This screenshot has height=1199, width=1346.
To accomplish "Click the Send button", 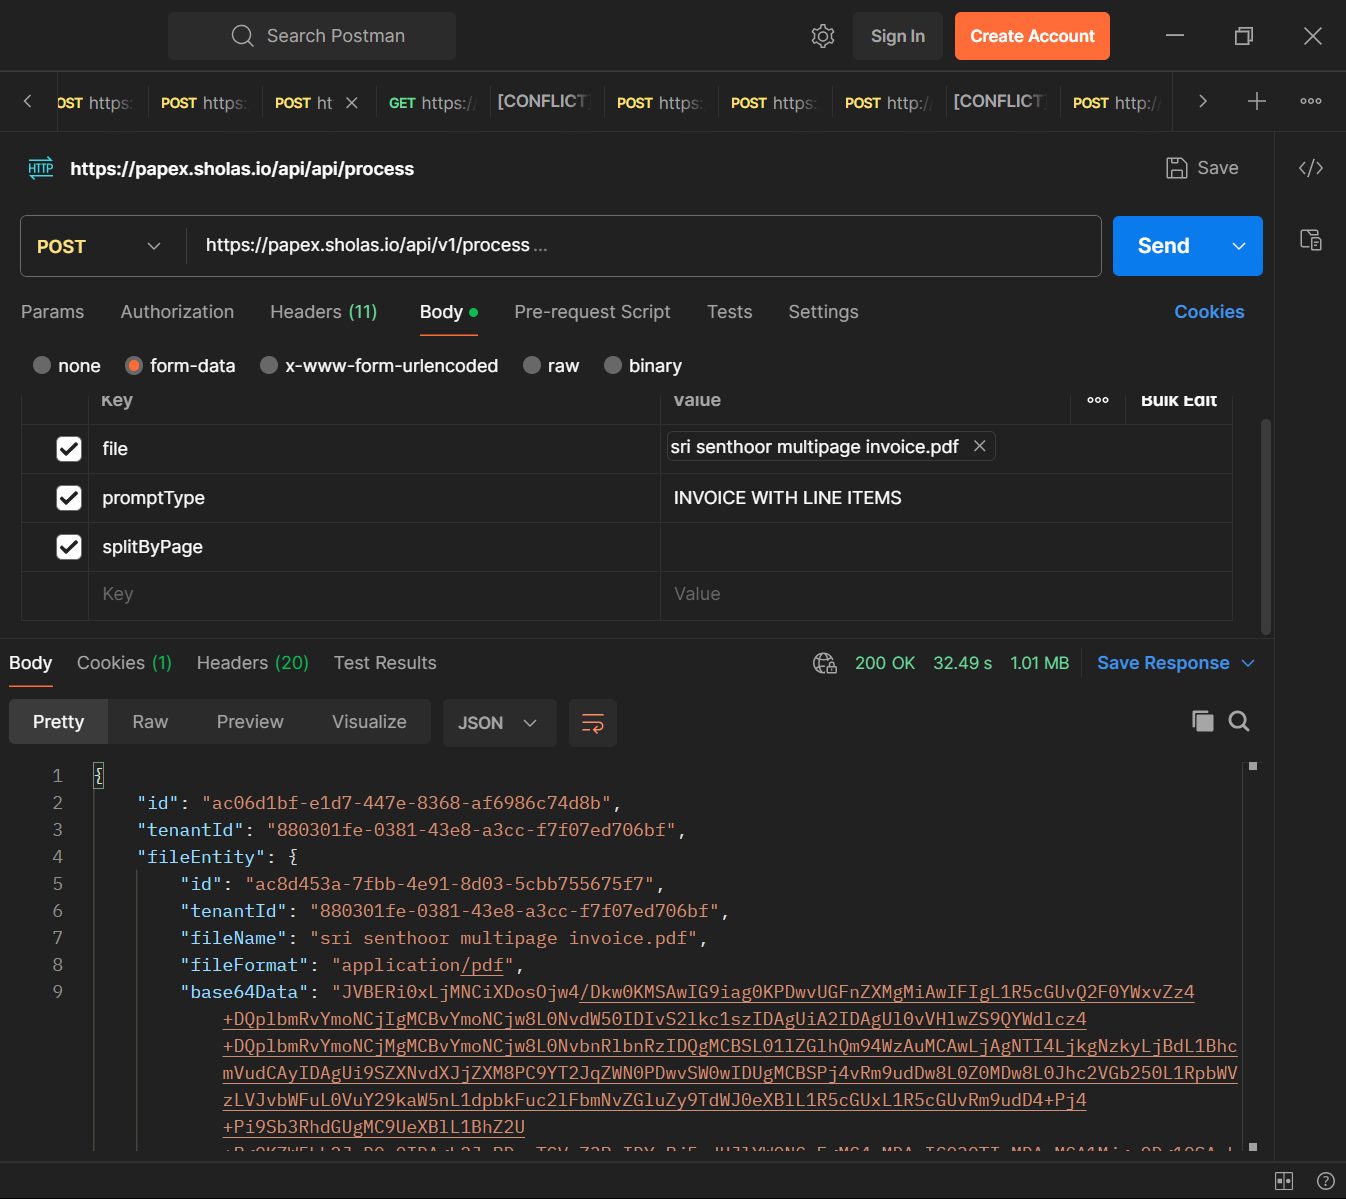I will click(1164, 246).
